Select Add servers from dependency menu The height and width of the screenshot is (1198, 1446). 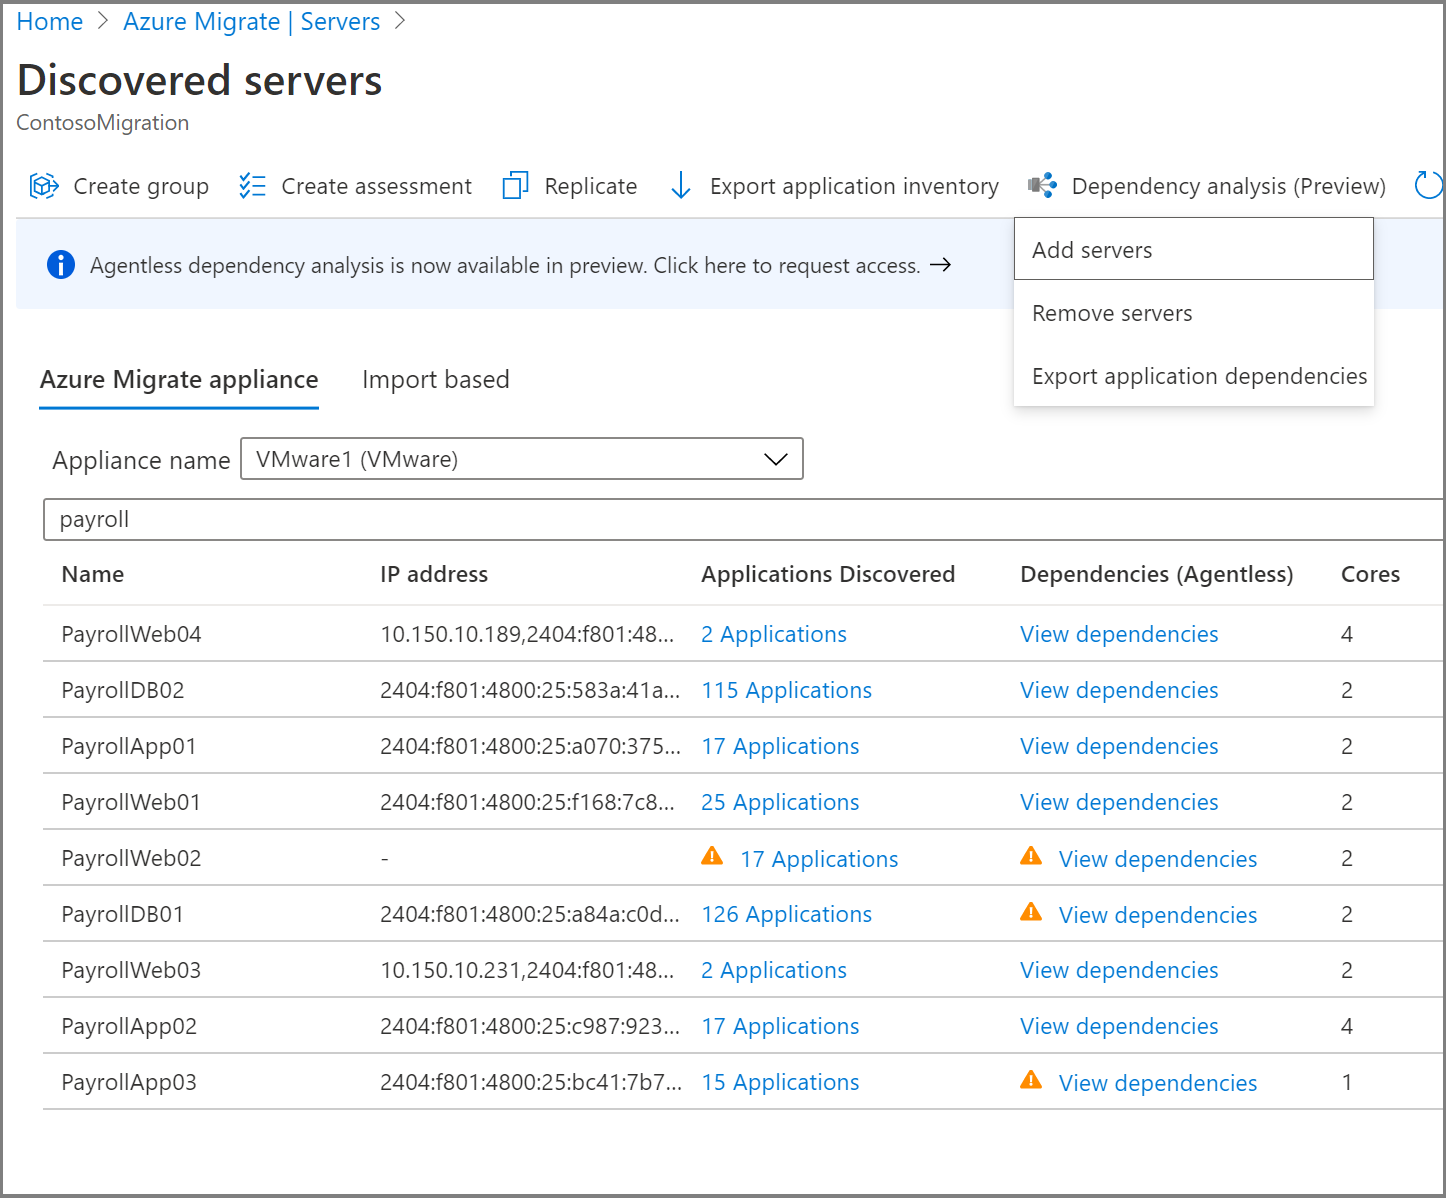click(x=1092, y=250)
